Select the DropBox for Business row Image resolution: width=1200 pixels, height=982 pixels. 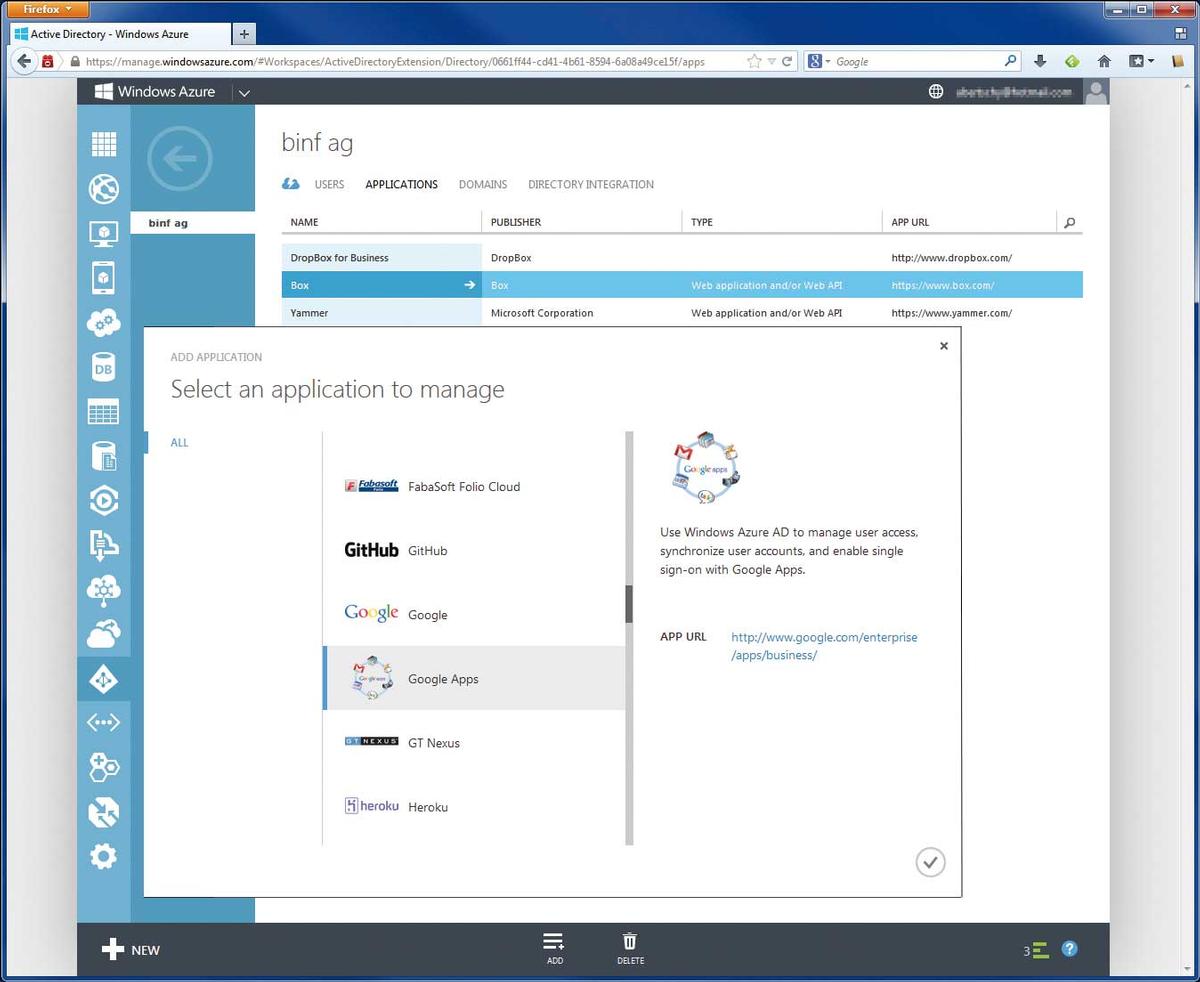[682, 258]
